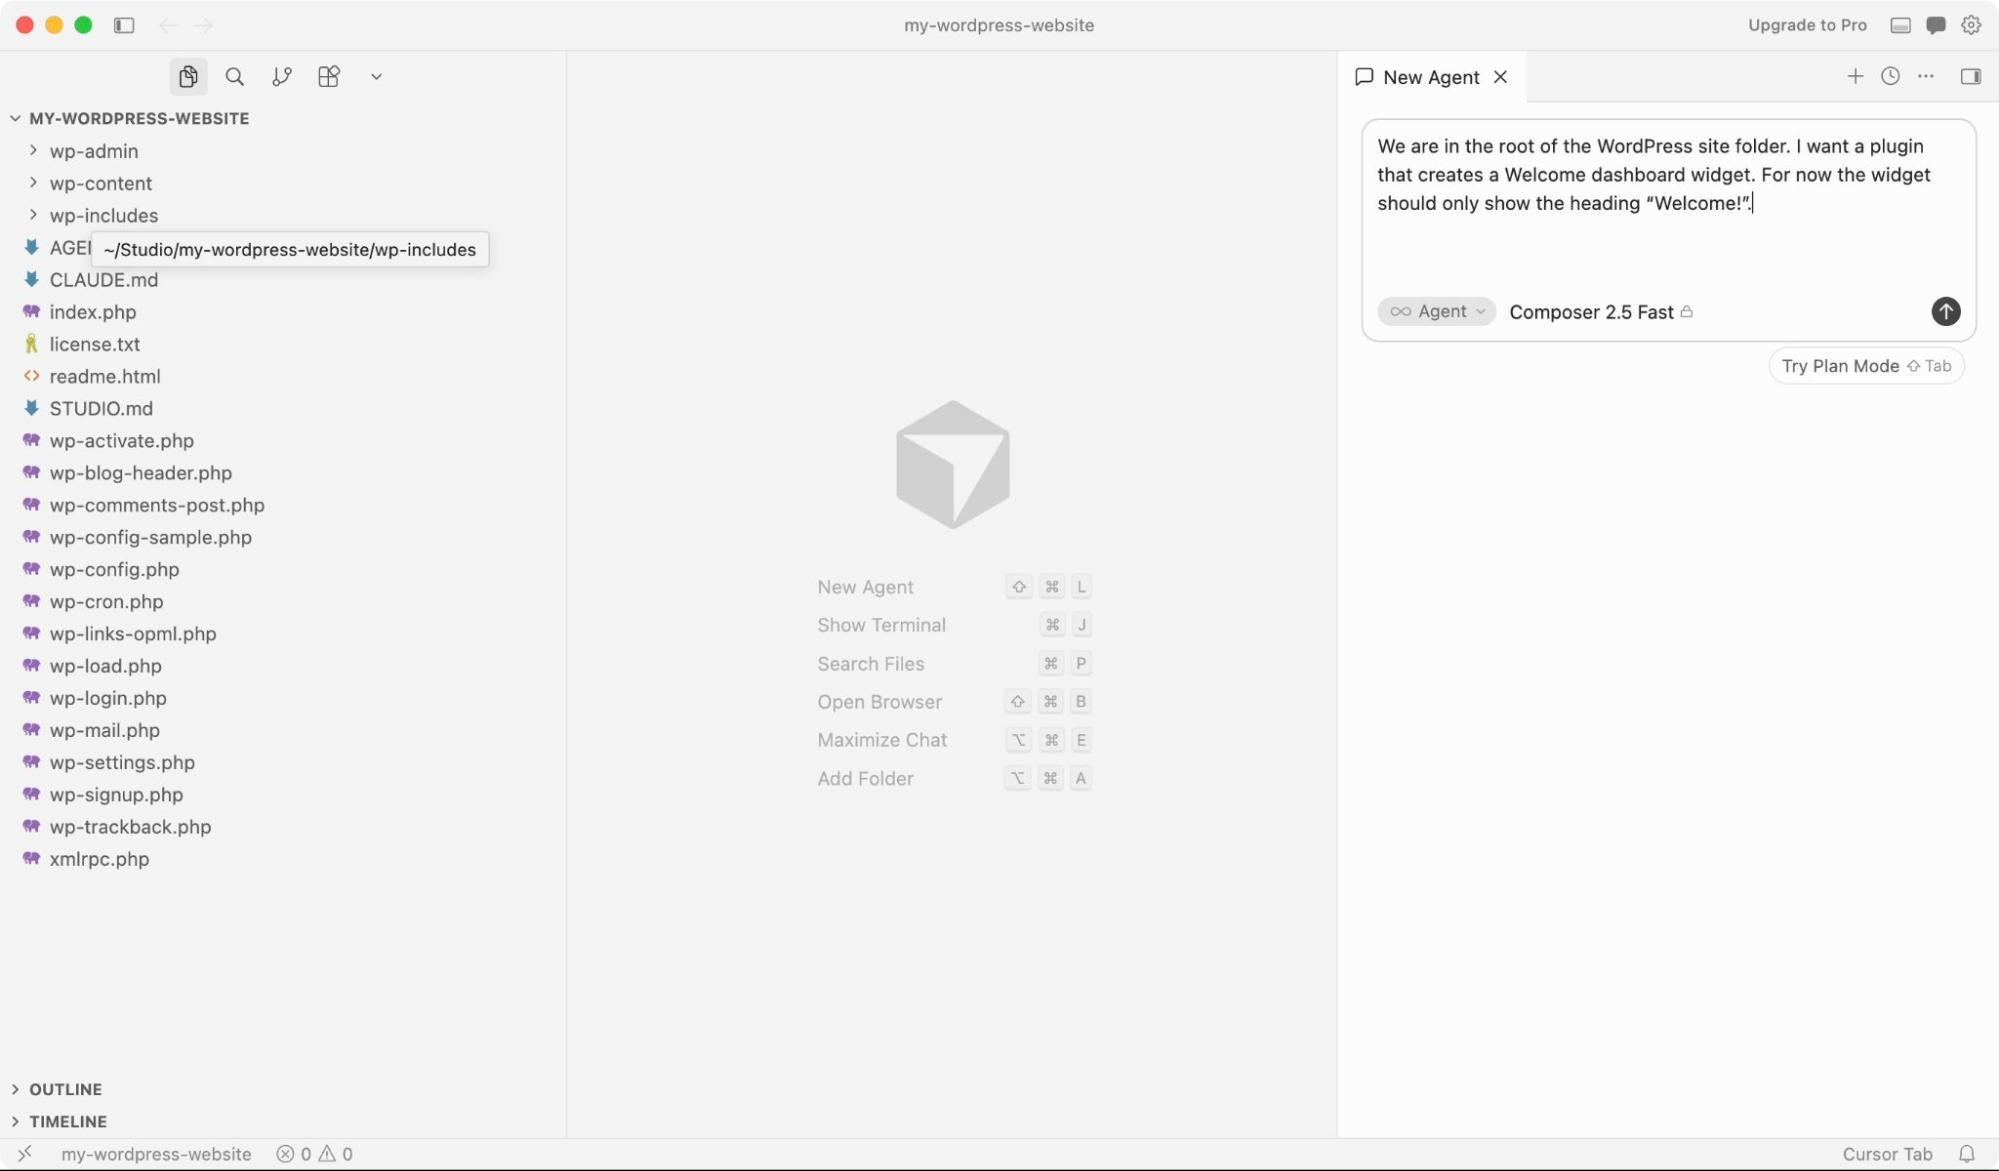Click Open Browser in welcome shortcuts
This screenshot has width=1999, height=1171.
point(879,702)
